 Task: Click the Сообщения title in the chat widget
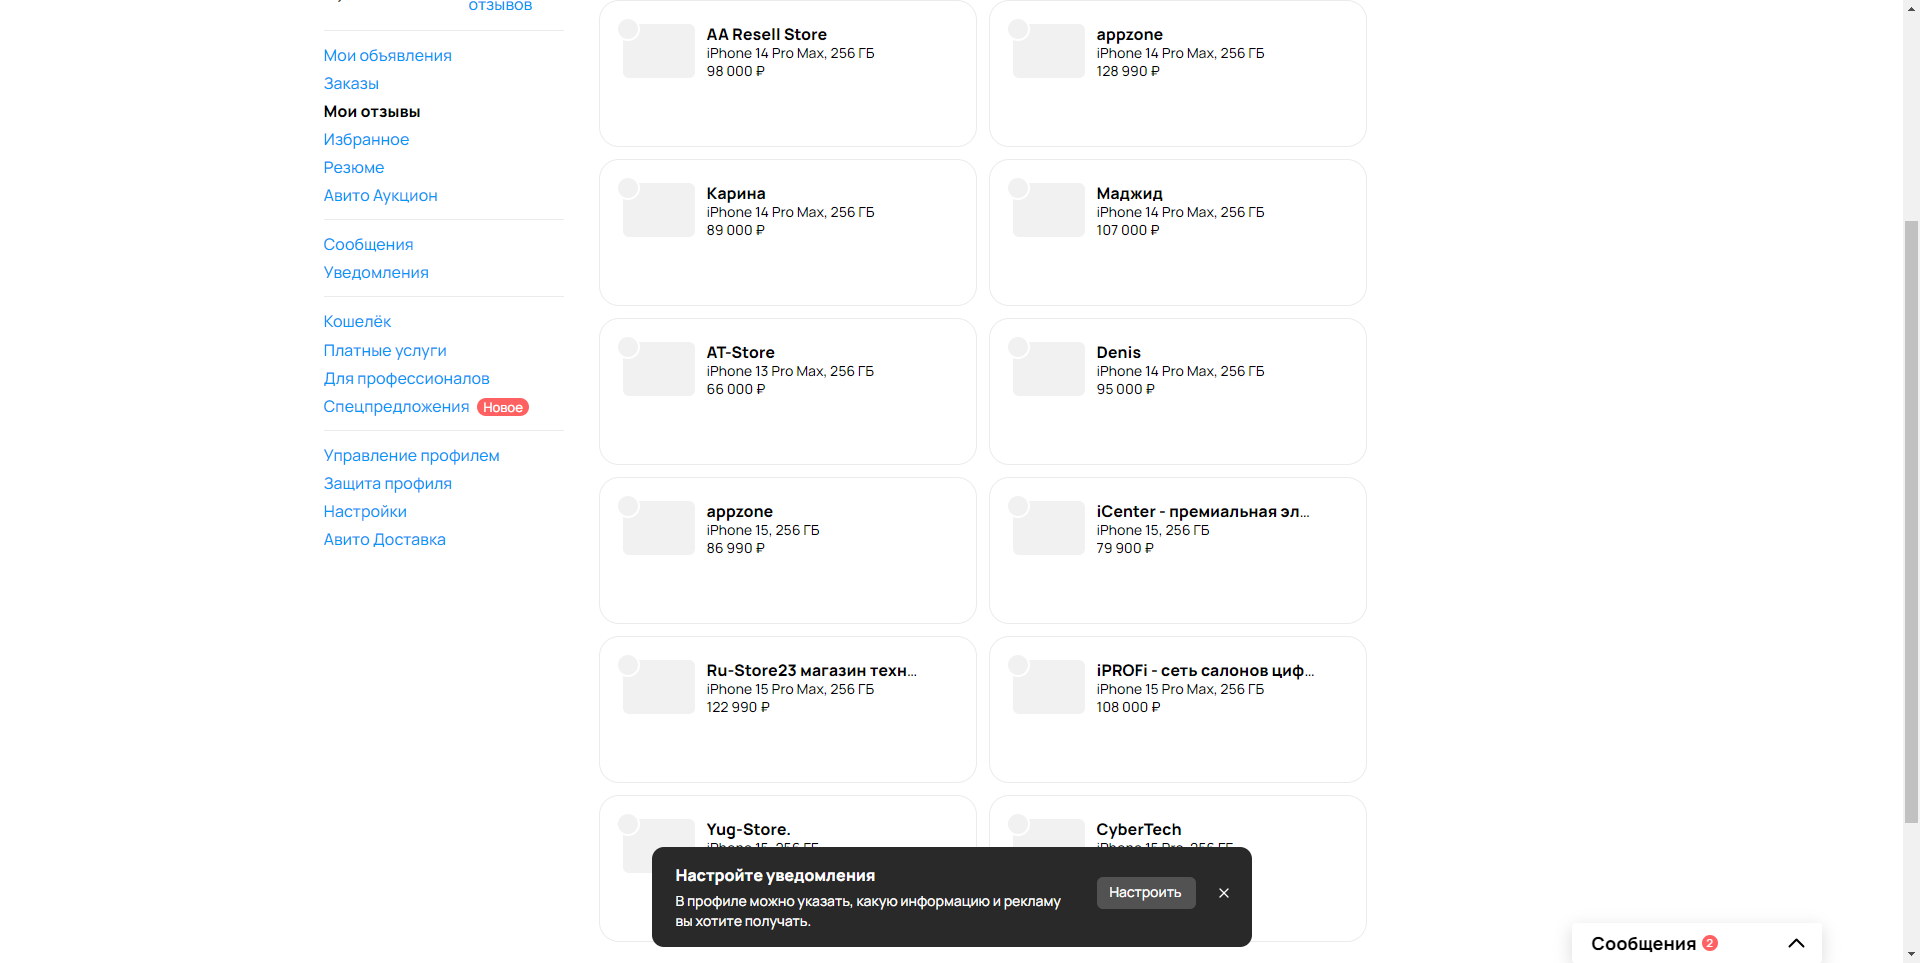(x=1643, y=943)
